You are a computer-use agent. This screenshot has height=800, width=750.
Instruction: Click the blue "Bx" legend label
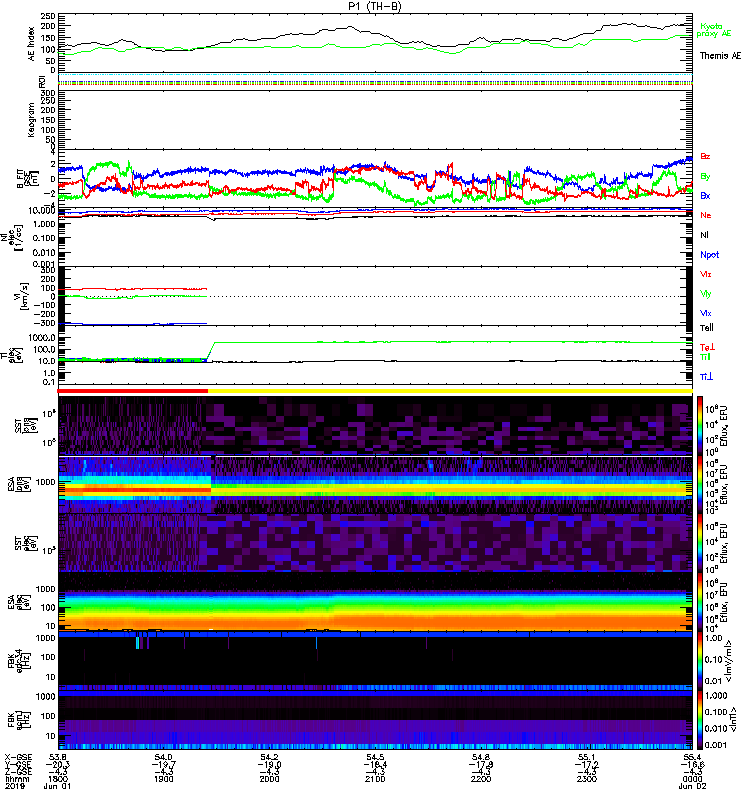(705, 195)
